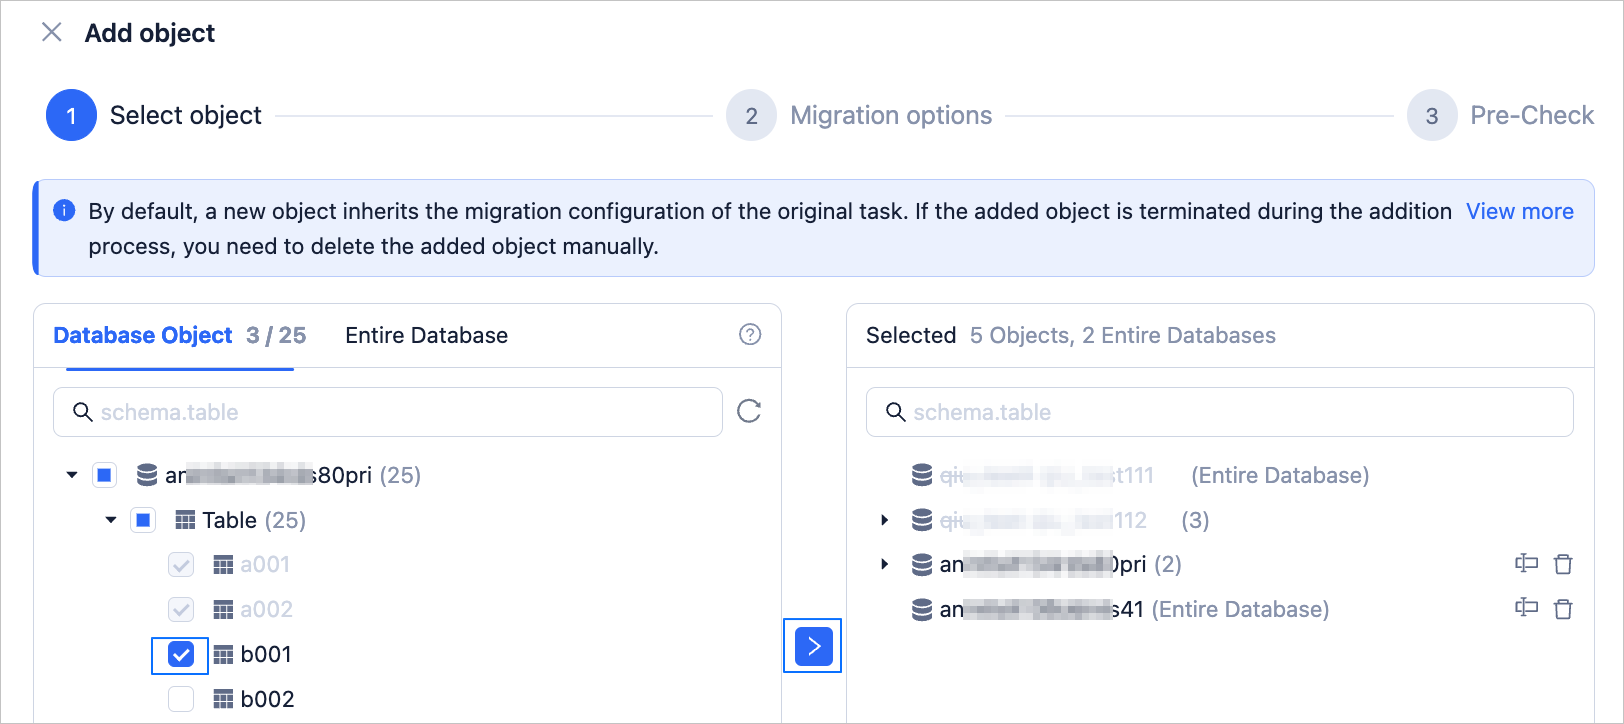Select the Database Object tab
The width and height of the screenshot is (1624, 724).
143,336
